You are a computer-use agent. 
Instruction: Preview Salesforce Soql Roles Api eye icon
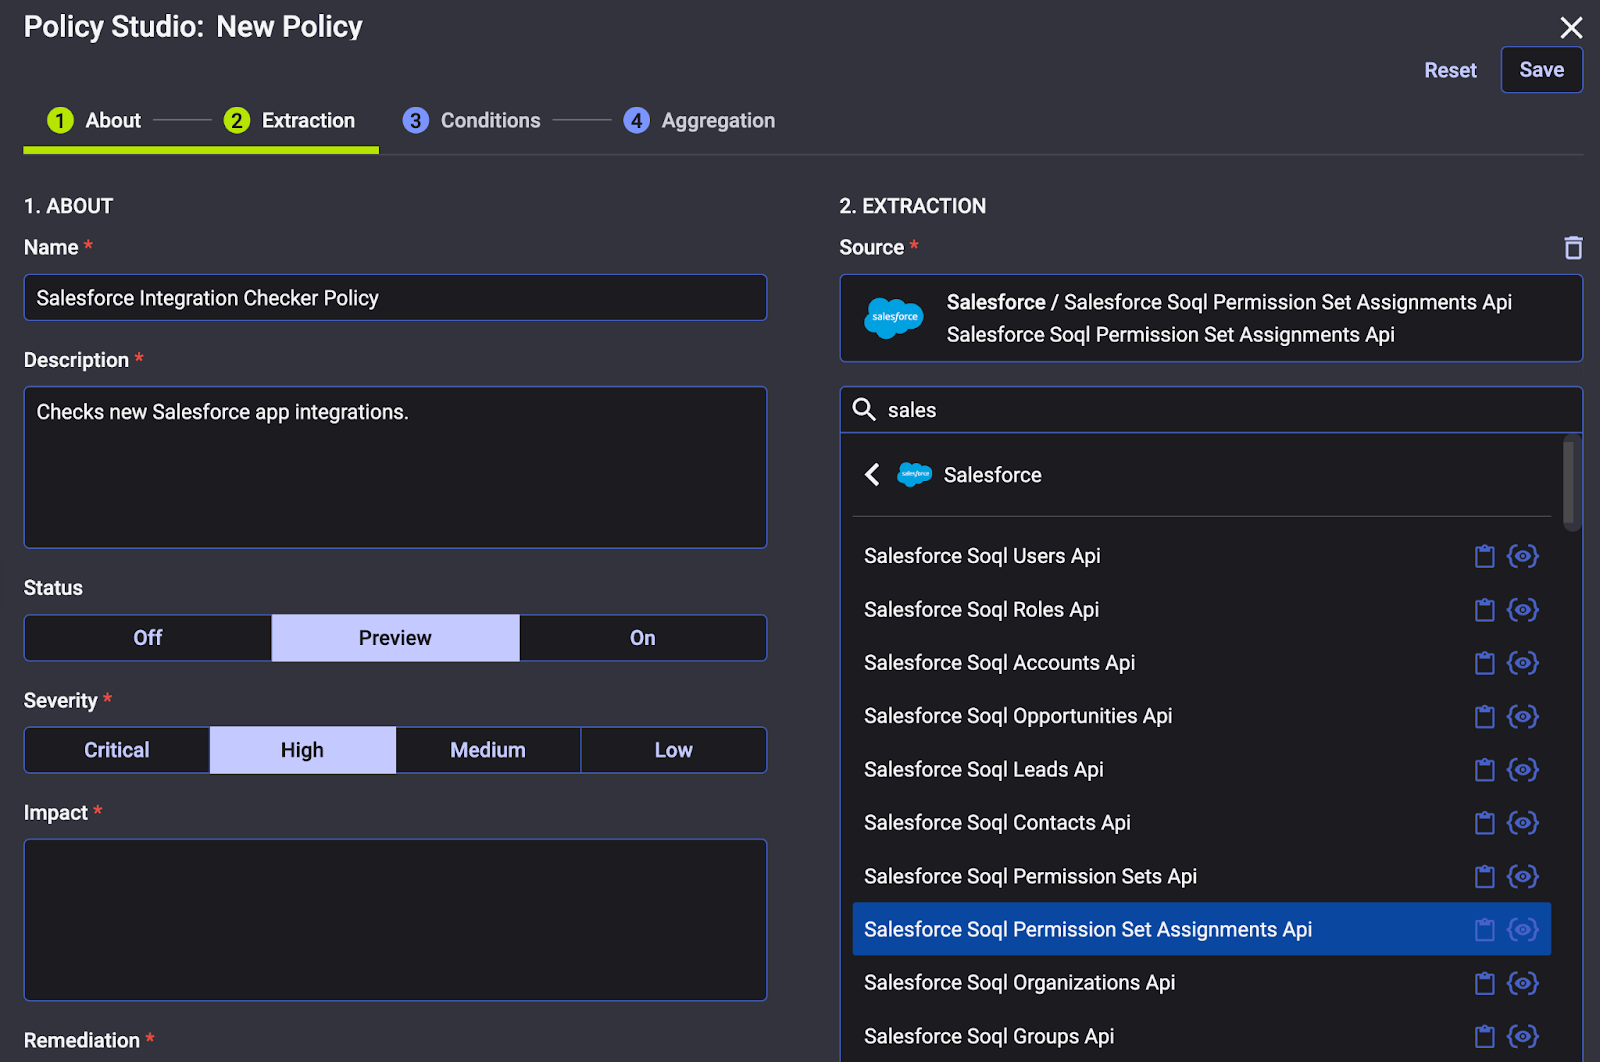click(1523, 609)
